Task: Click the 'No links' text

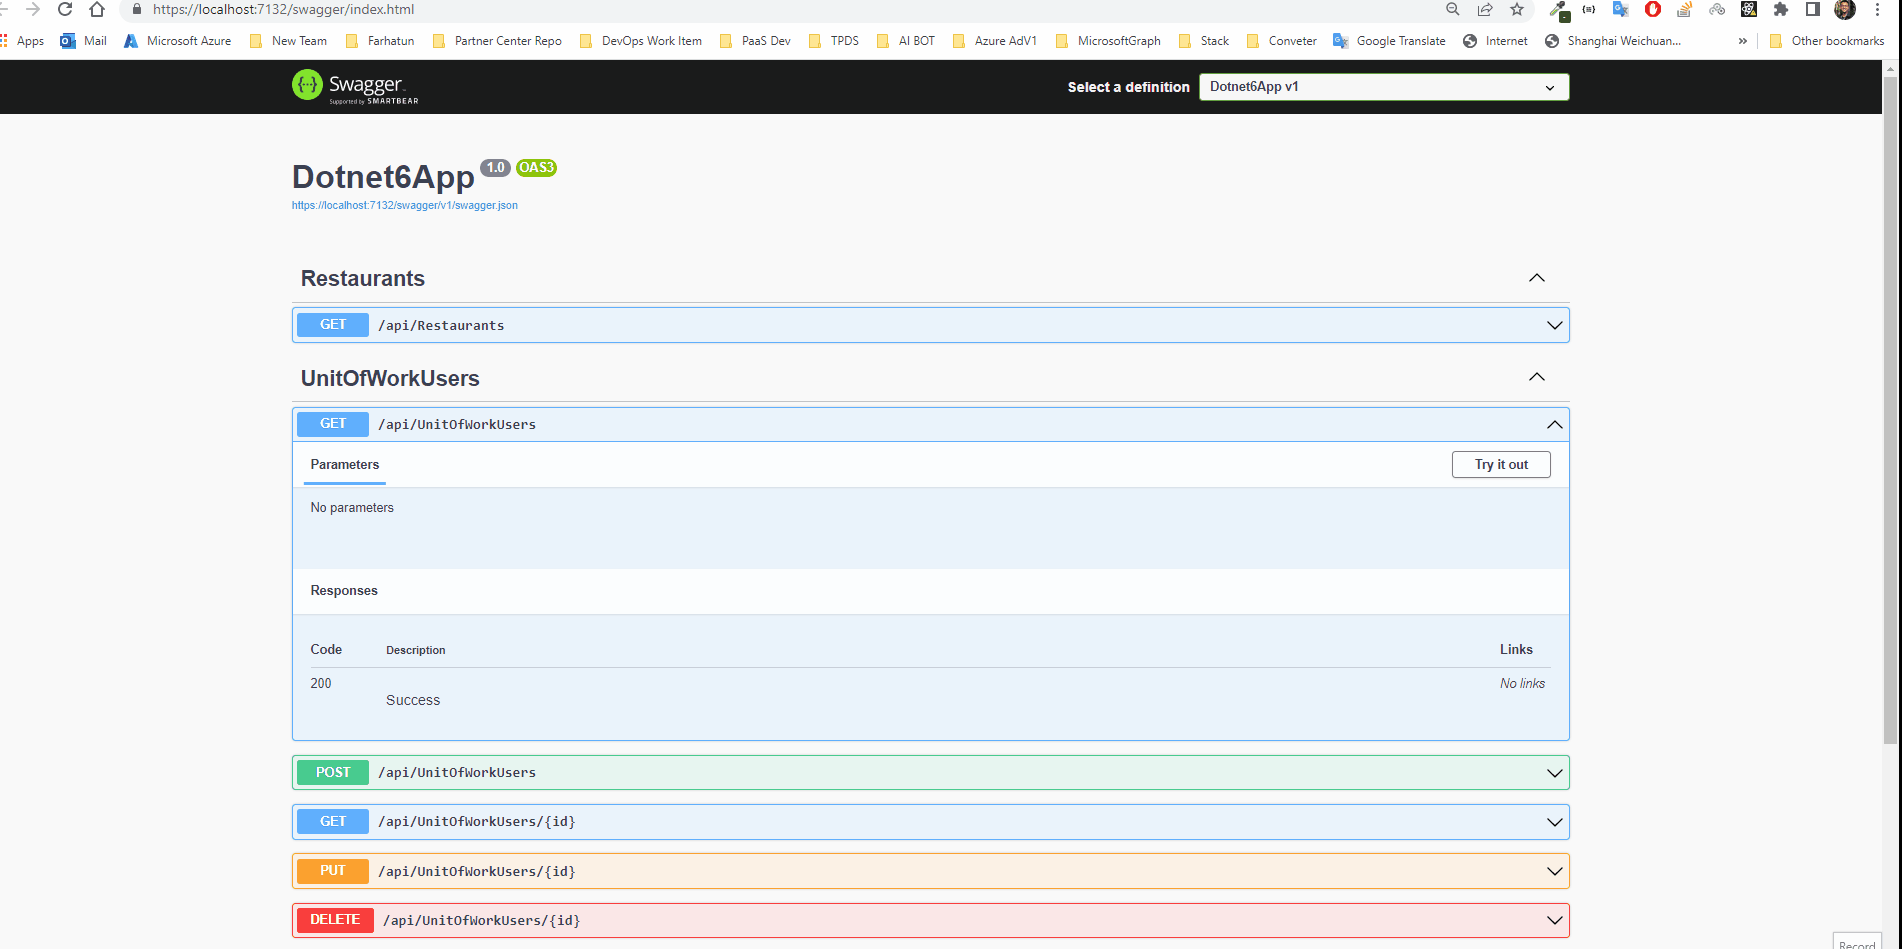Action: pos(1522,683)
